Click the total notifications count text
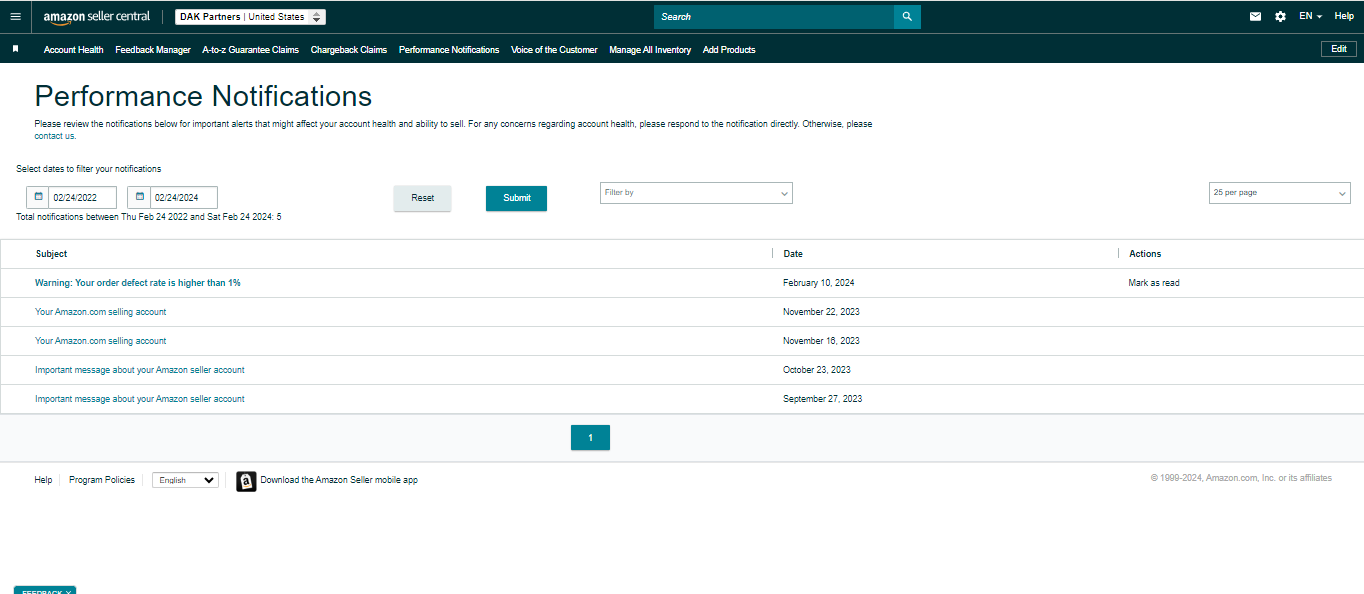This screenshot has width=1364, height=594. click(149, 217)
